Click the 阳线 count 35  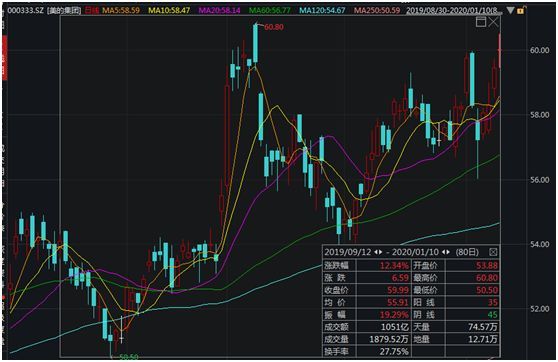coord(493,303)
